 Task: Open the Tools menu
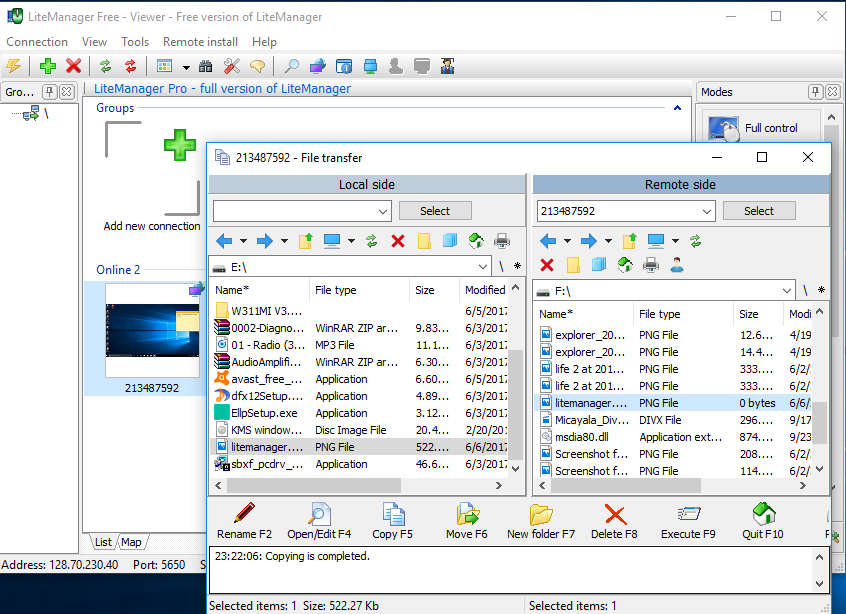[135, 42]
